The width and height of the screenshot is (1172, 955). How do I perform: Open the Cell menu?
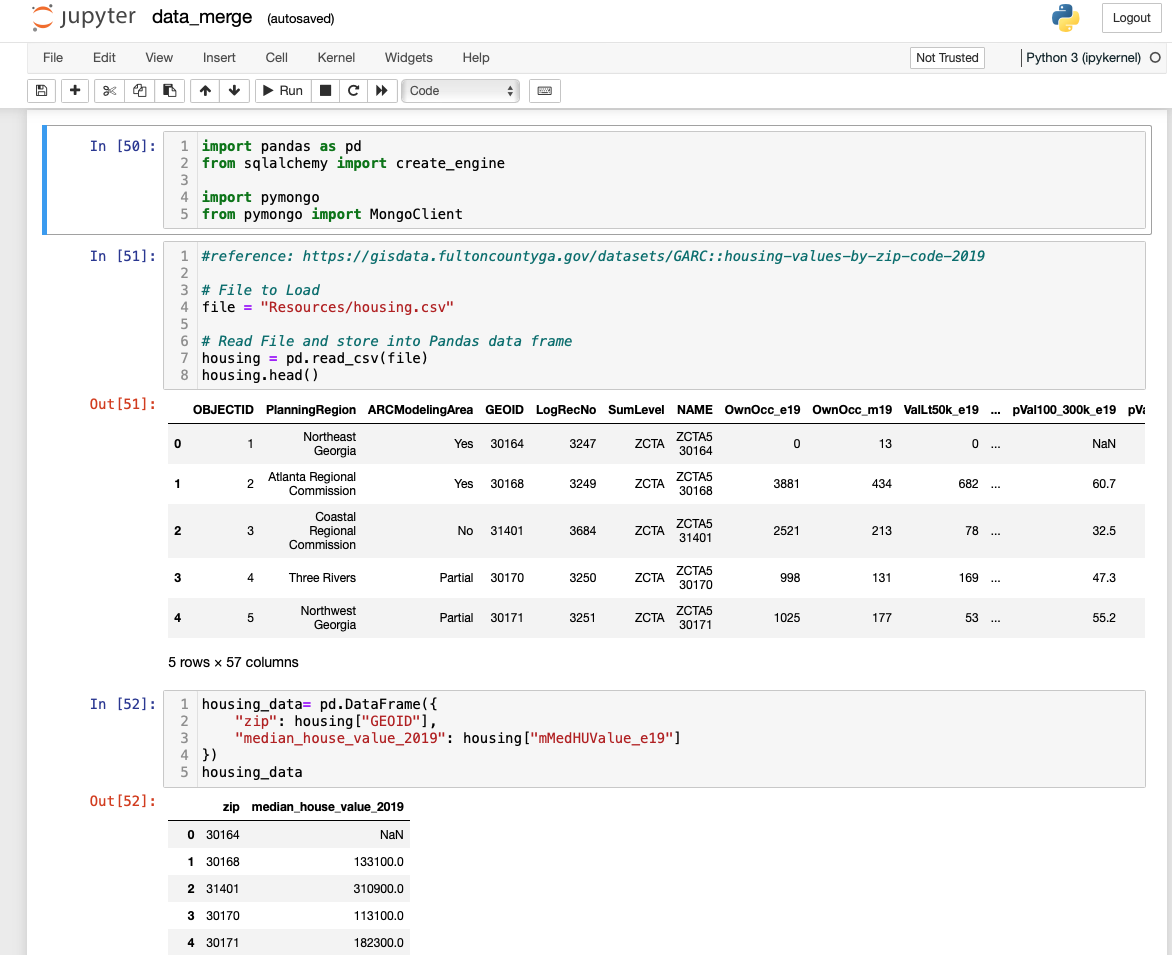pos(276,58)
